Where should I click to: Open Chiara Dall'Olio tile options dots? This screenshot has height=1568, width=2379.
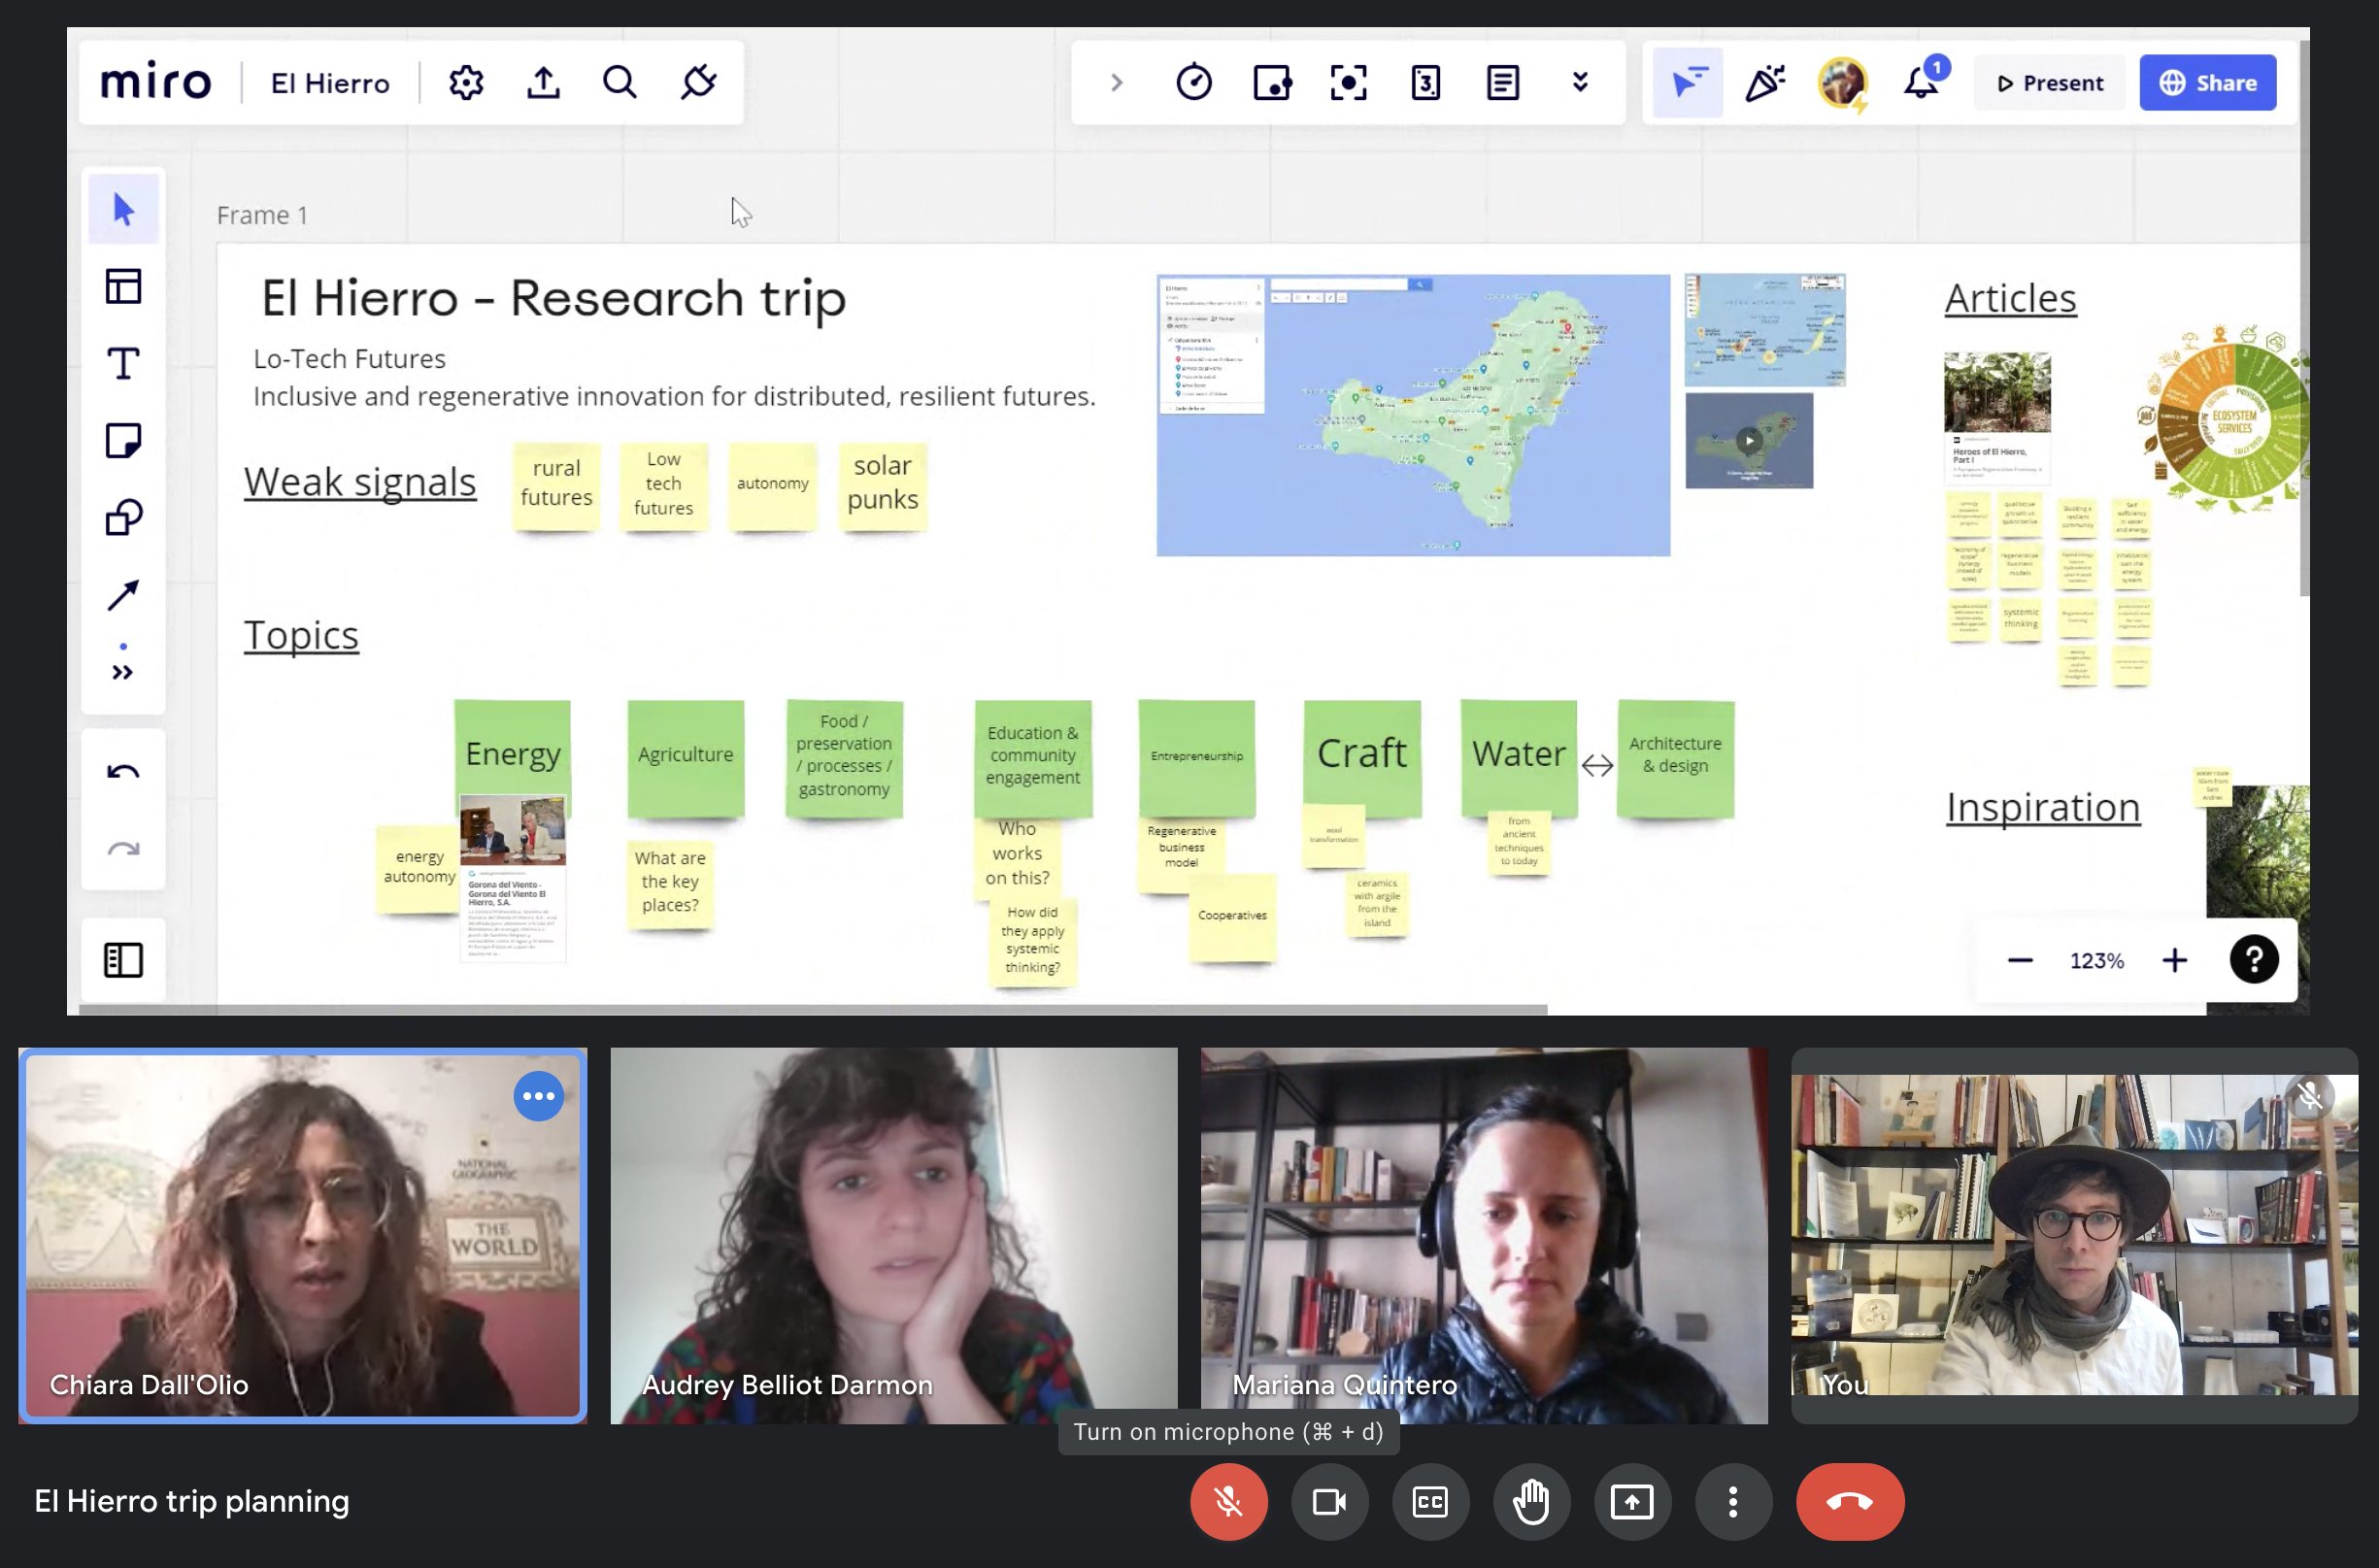[538, 1096]
